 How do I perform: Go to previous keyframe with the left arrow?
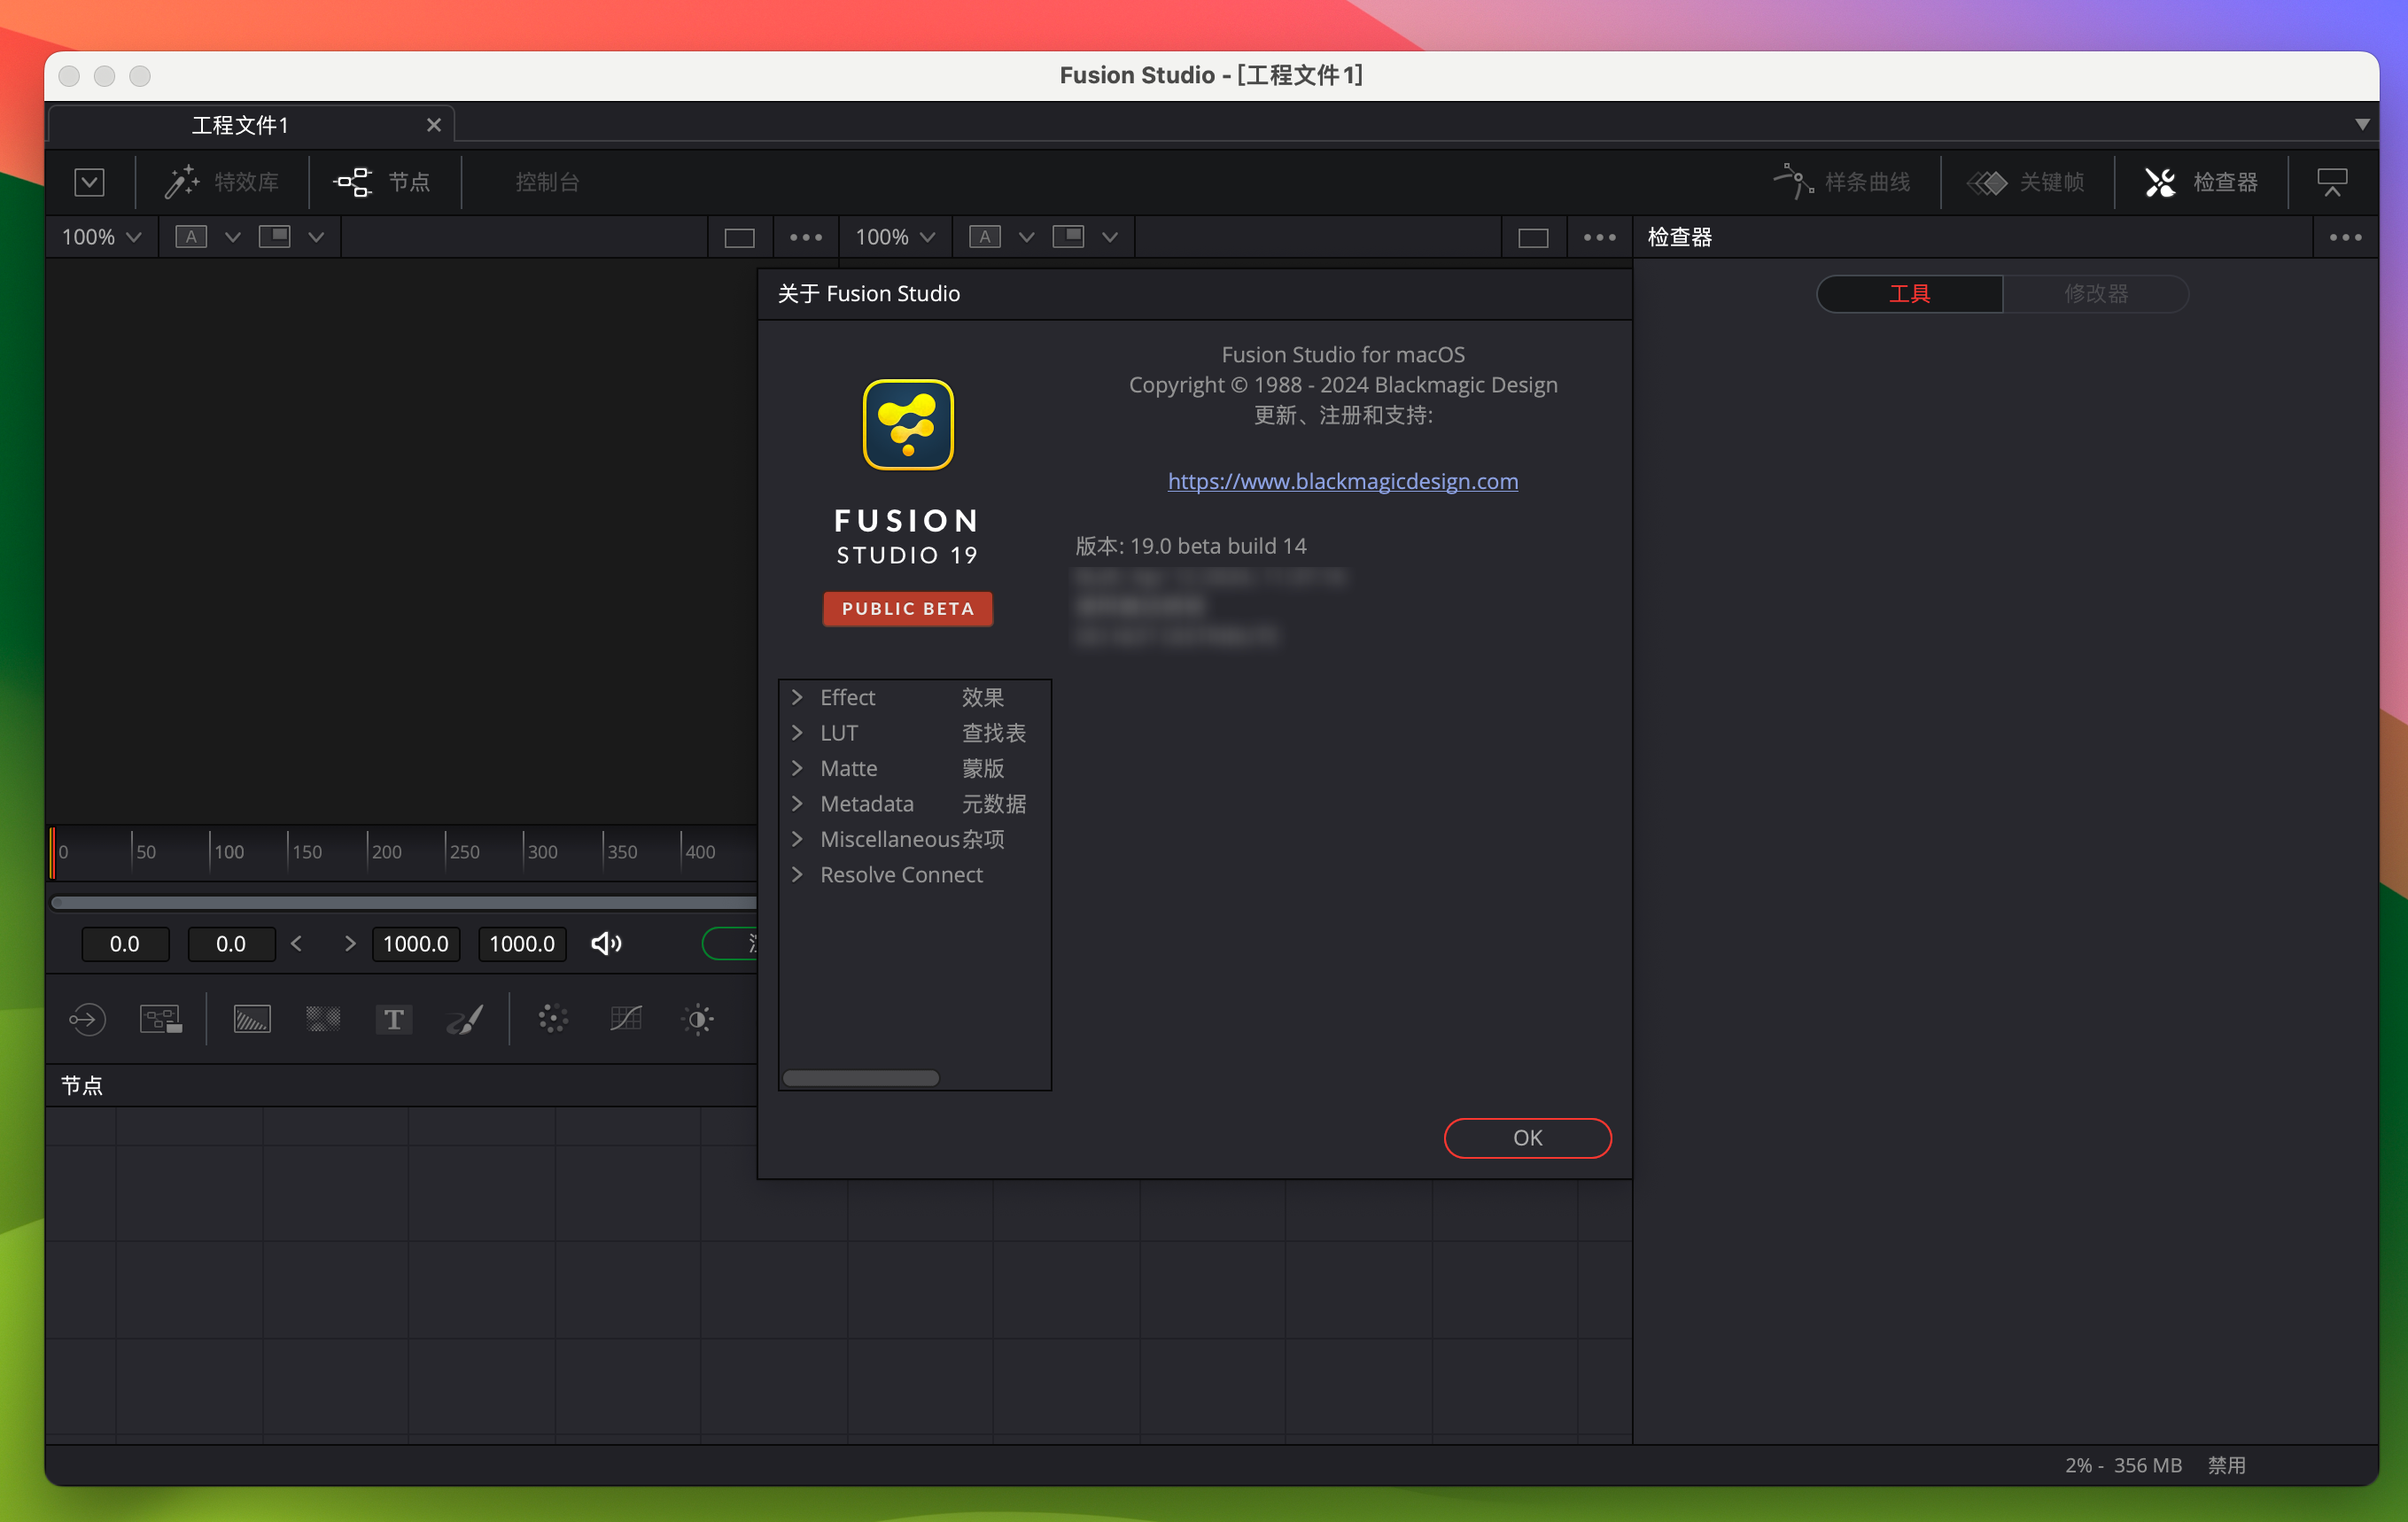coord(296,943)
